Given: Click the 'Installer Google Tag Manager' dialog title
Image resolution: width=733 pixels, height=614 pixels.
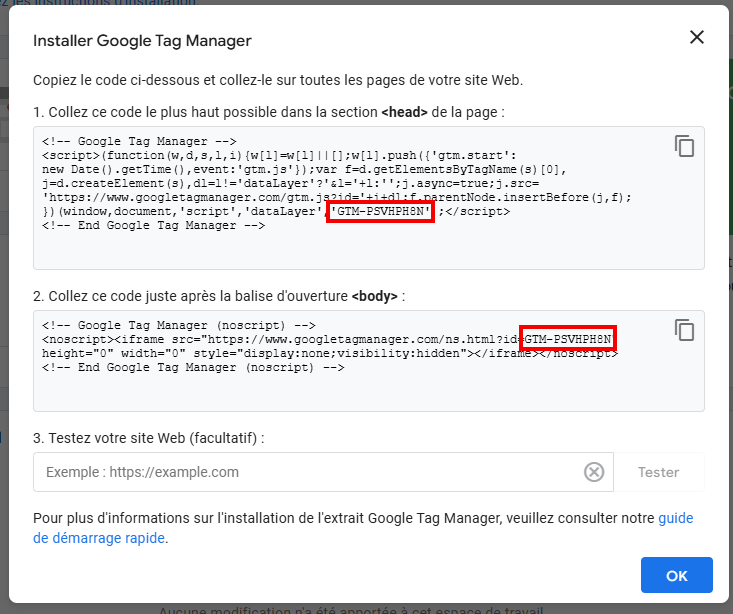Looking at the screenshot, I should (x=142, y=41).
